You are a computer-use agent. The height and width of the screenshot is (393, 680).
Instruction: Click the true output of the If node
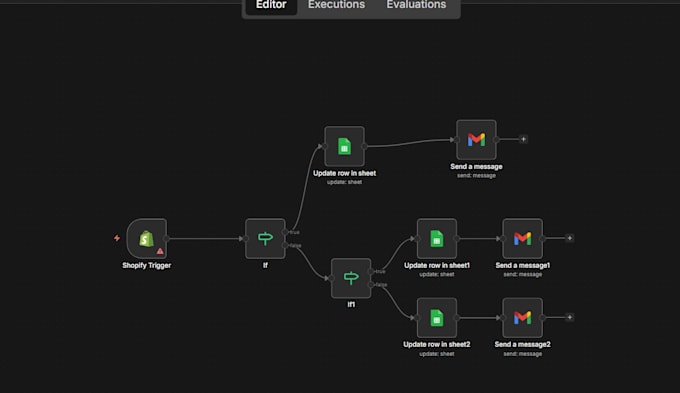285,232
